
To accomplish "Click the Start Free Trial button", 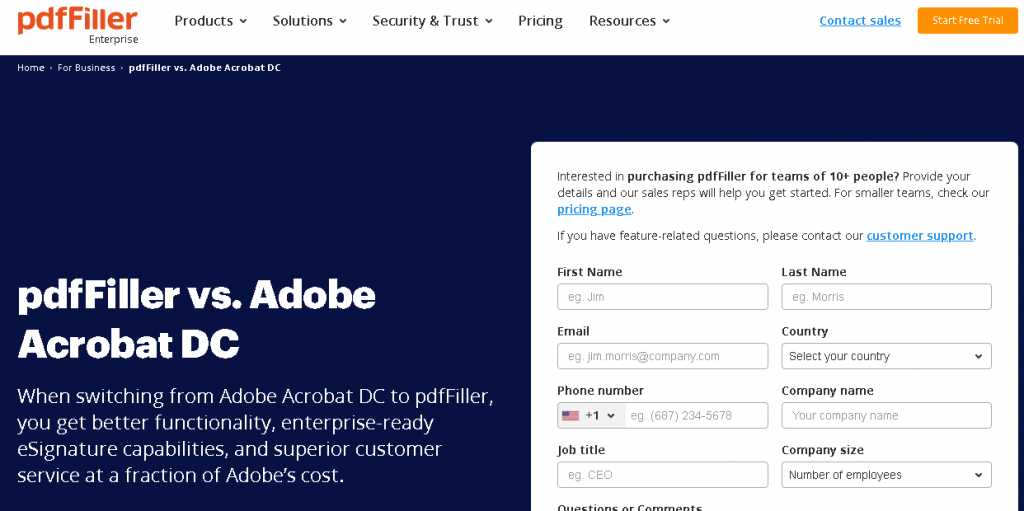I will (967, 21).
